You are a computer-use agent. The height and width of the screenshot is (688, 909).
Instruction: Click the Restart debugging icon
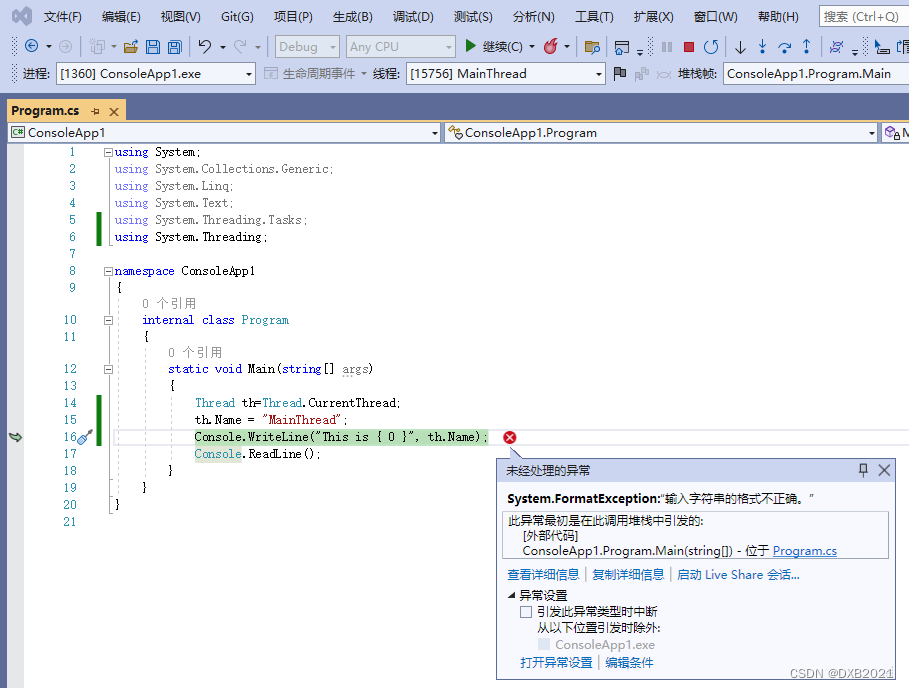711,47
